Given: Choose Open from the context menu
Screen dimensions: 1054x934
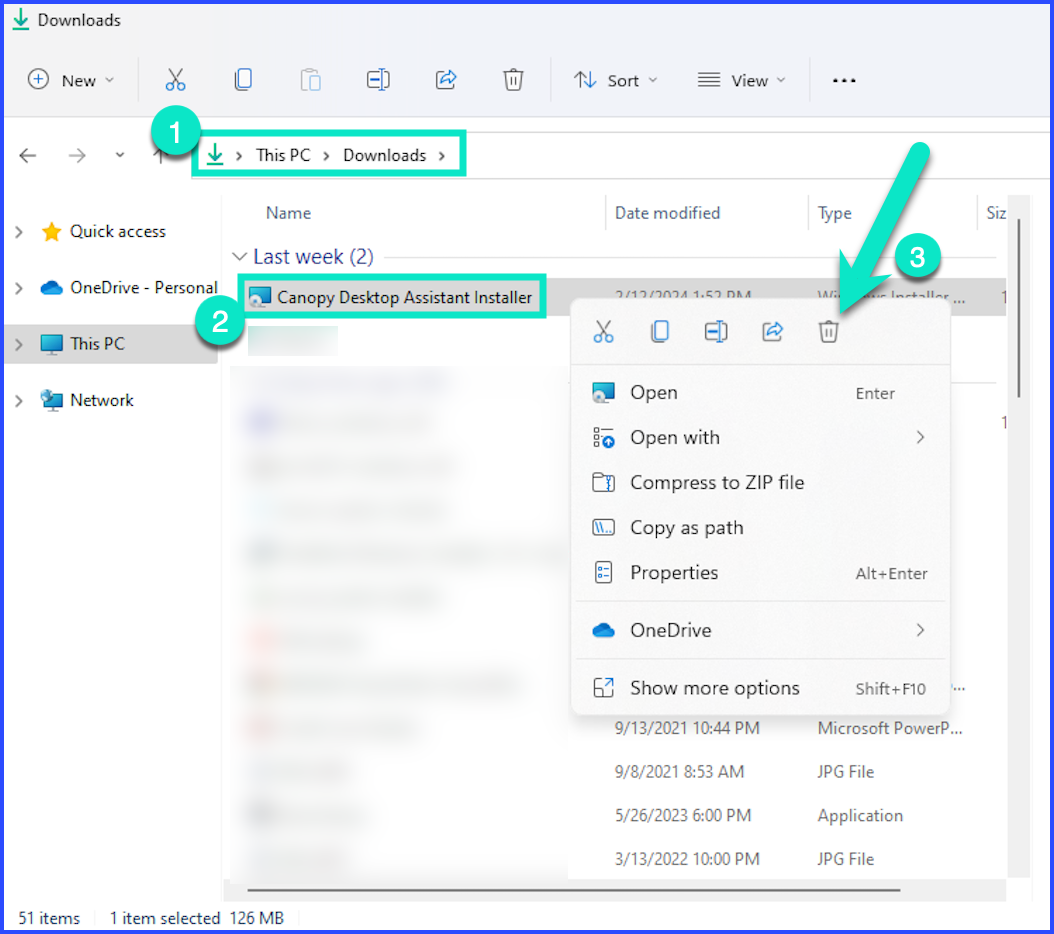Looking at the screenshot, I should tap(760, 393).
